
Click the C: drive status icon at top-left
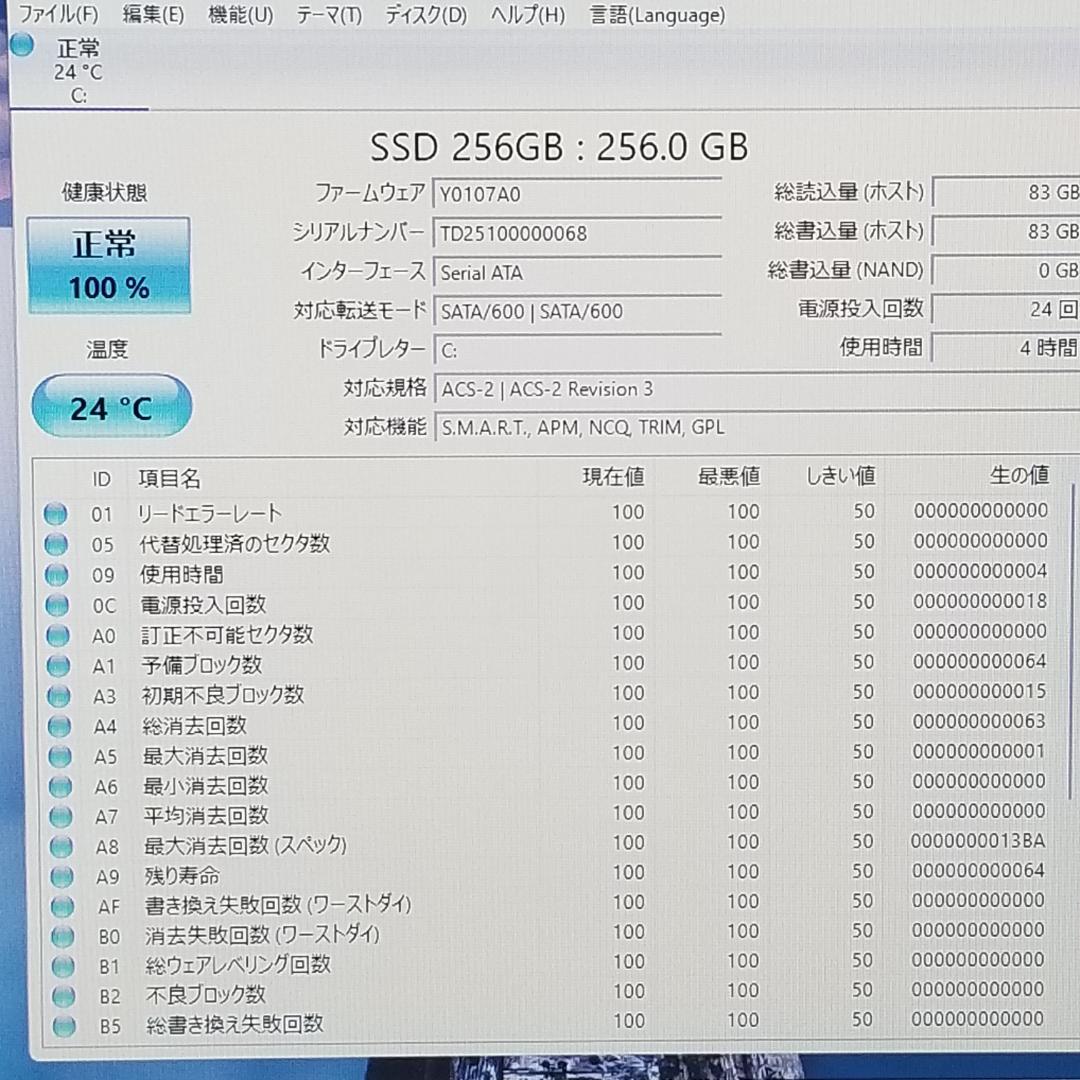tap(21, 44)
